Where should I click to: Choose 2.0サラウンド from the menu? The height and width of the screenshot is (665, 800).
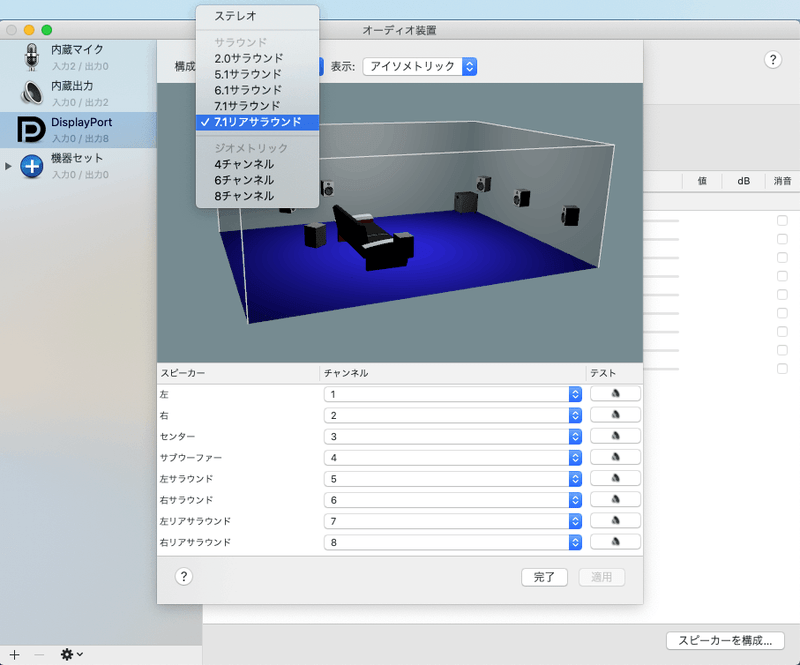[x=258, y=58]
